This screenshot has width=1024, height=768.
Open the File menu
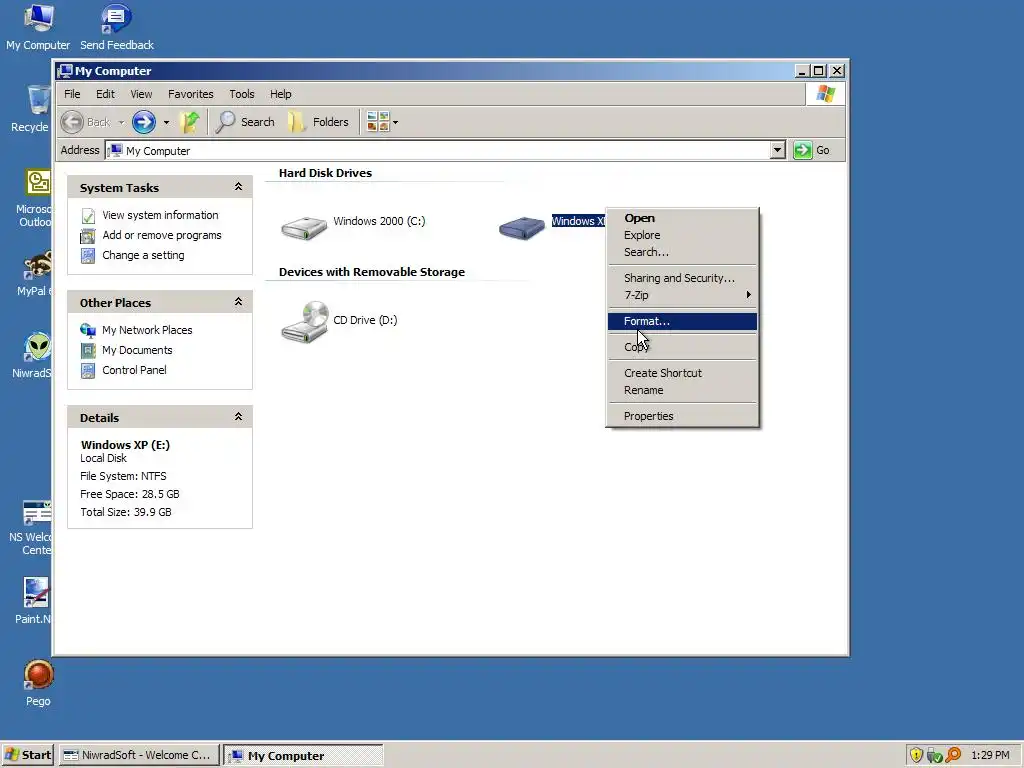pyautogui.click(x=72, y=94)
